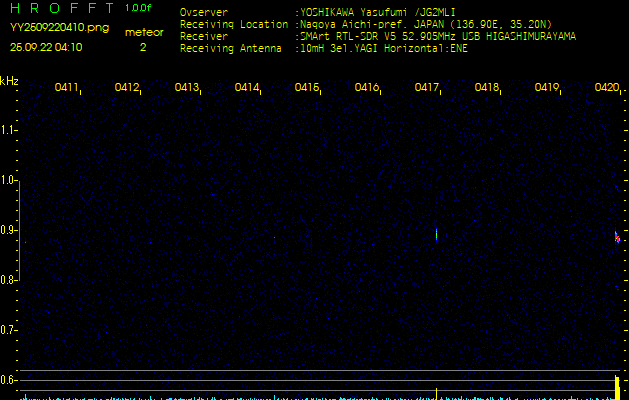Click filename YY2509220410.png
This screenshot has height=400, width=629.
(59, 27)
